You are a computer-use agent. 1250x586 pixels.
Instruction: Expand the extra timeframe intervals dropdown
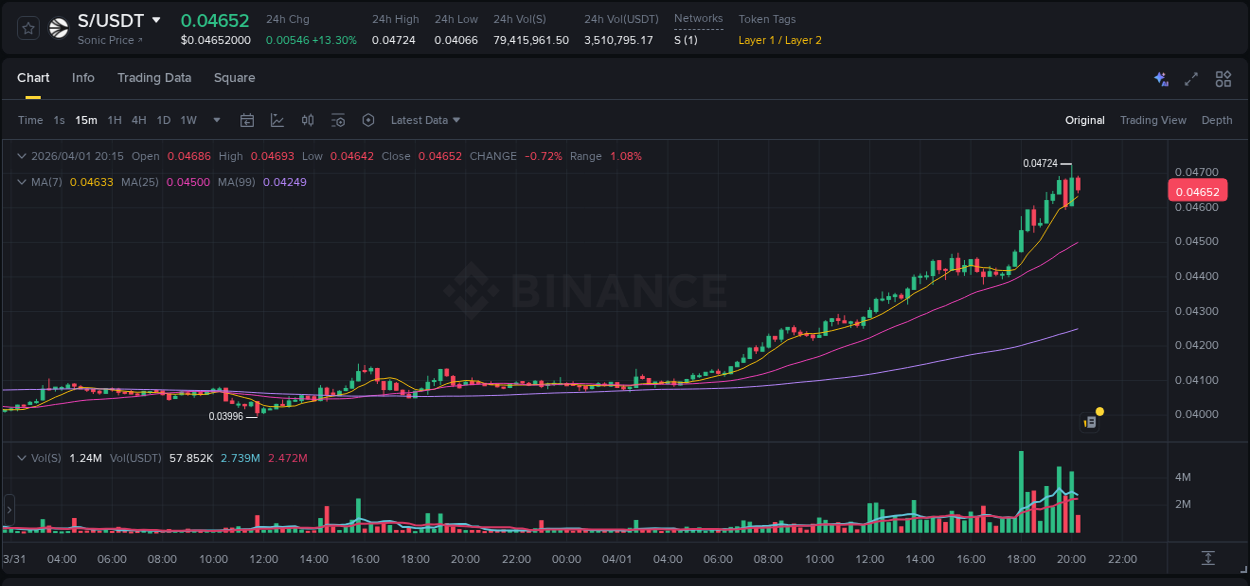coord(215,120)
